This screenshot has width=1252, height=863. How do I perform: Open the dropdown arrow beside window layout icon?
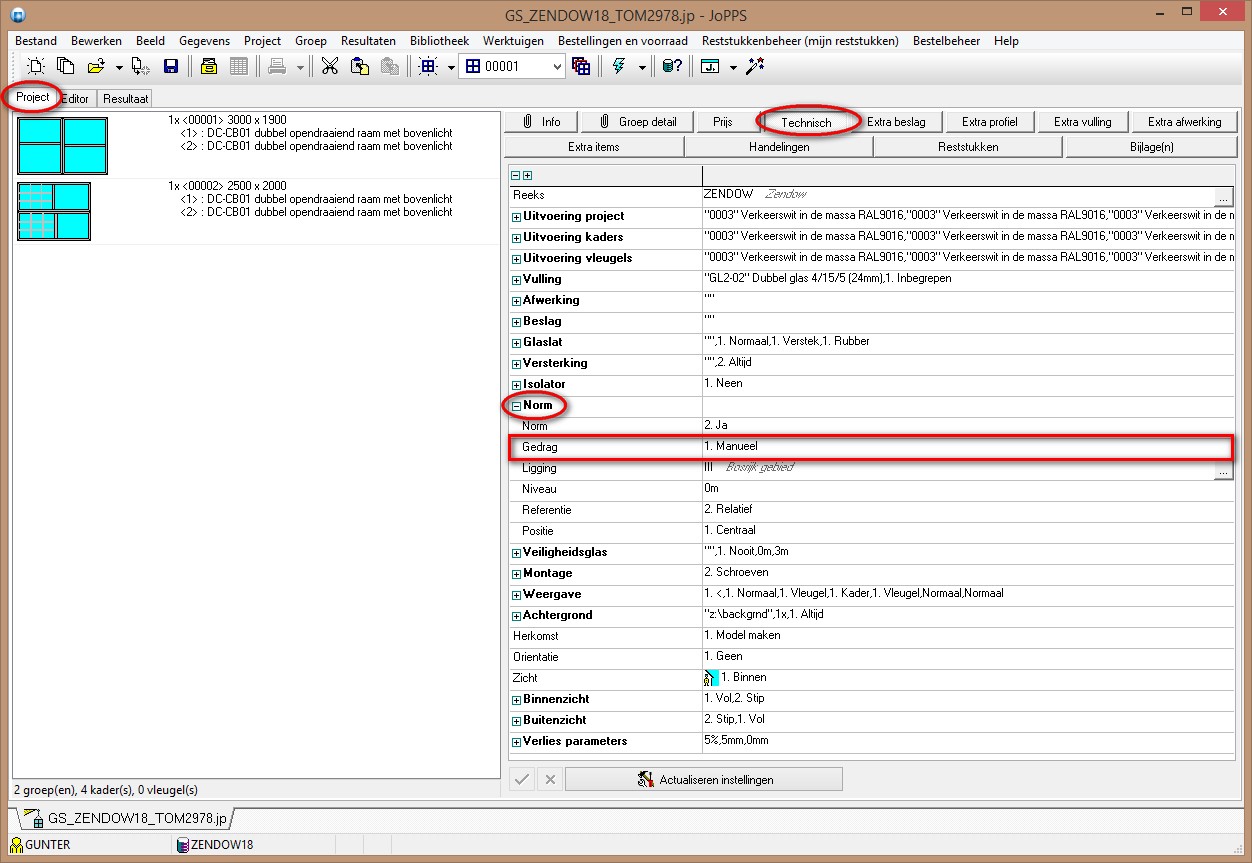point(733,67)
